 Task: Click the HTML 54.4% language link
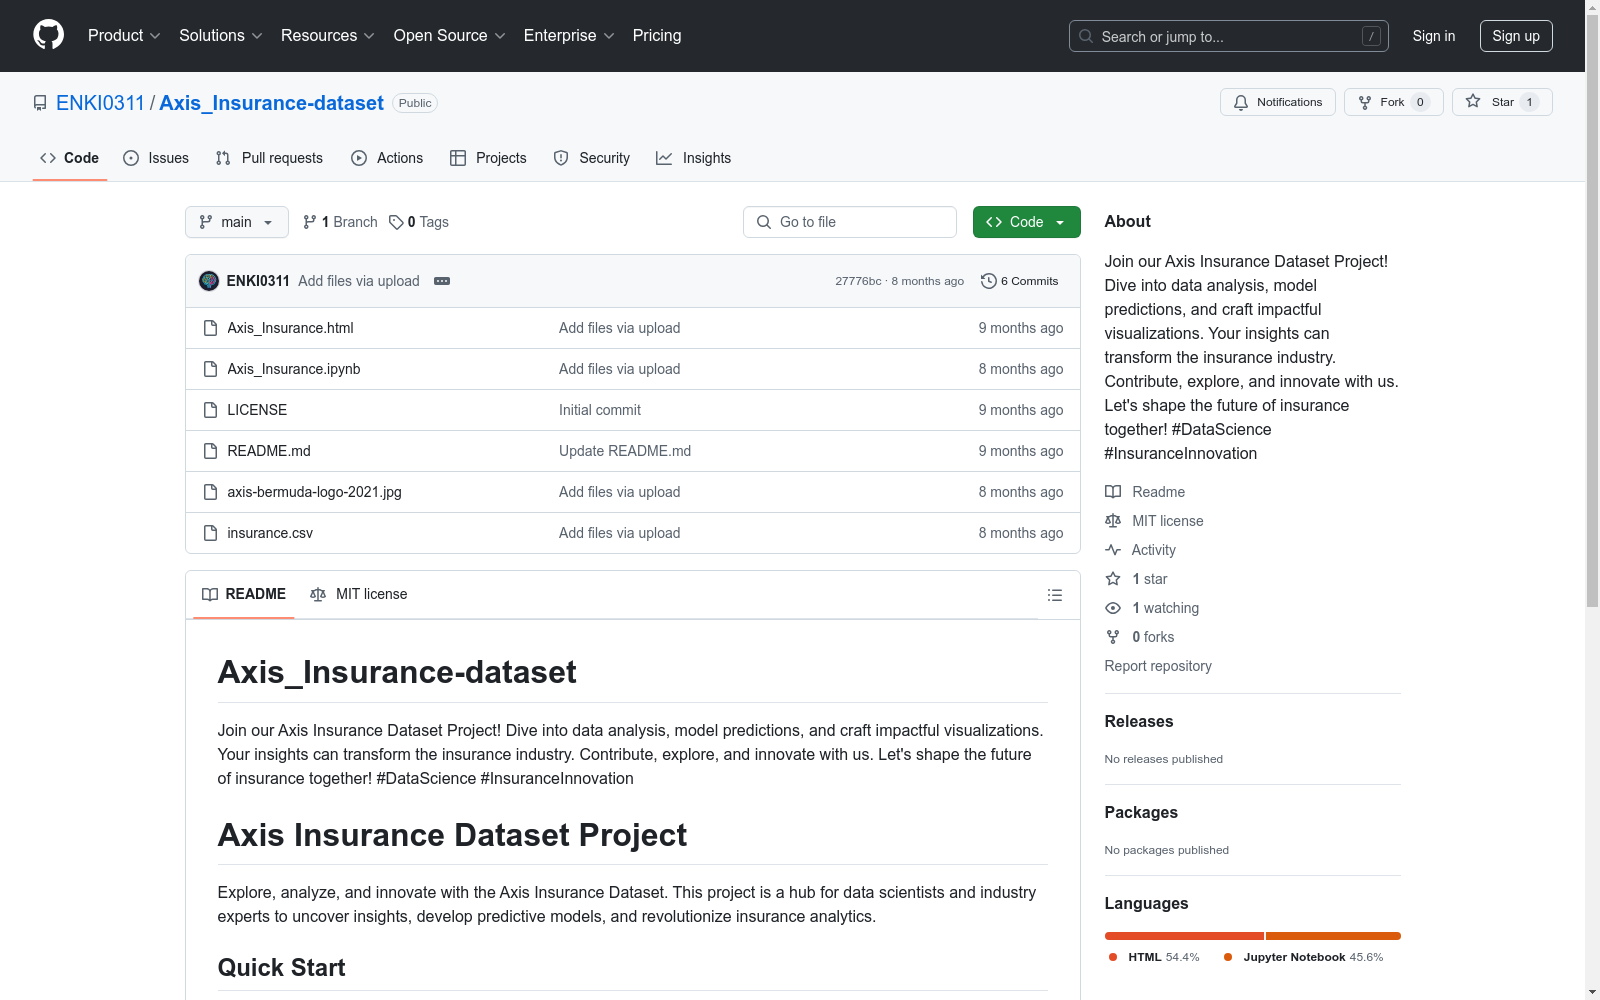pos(1154,957)
